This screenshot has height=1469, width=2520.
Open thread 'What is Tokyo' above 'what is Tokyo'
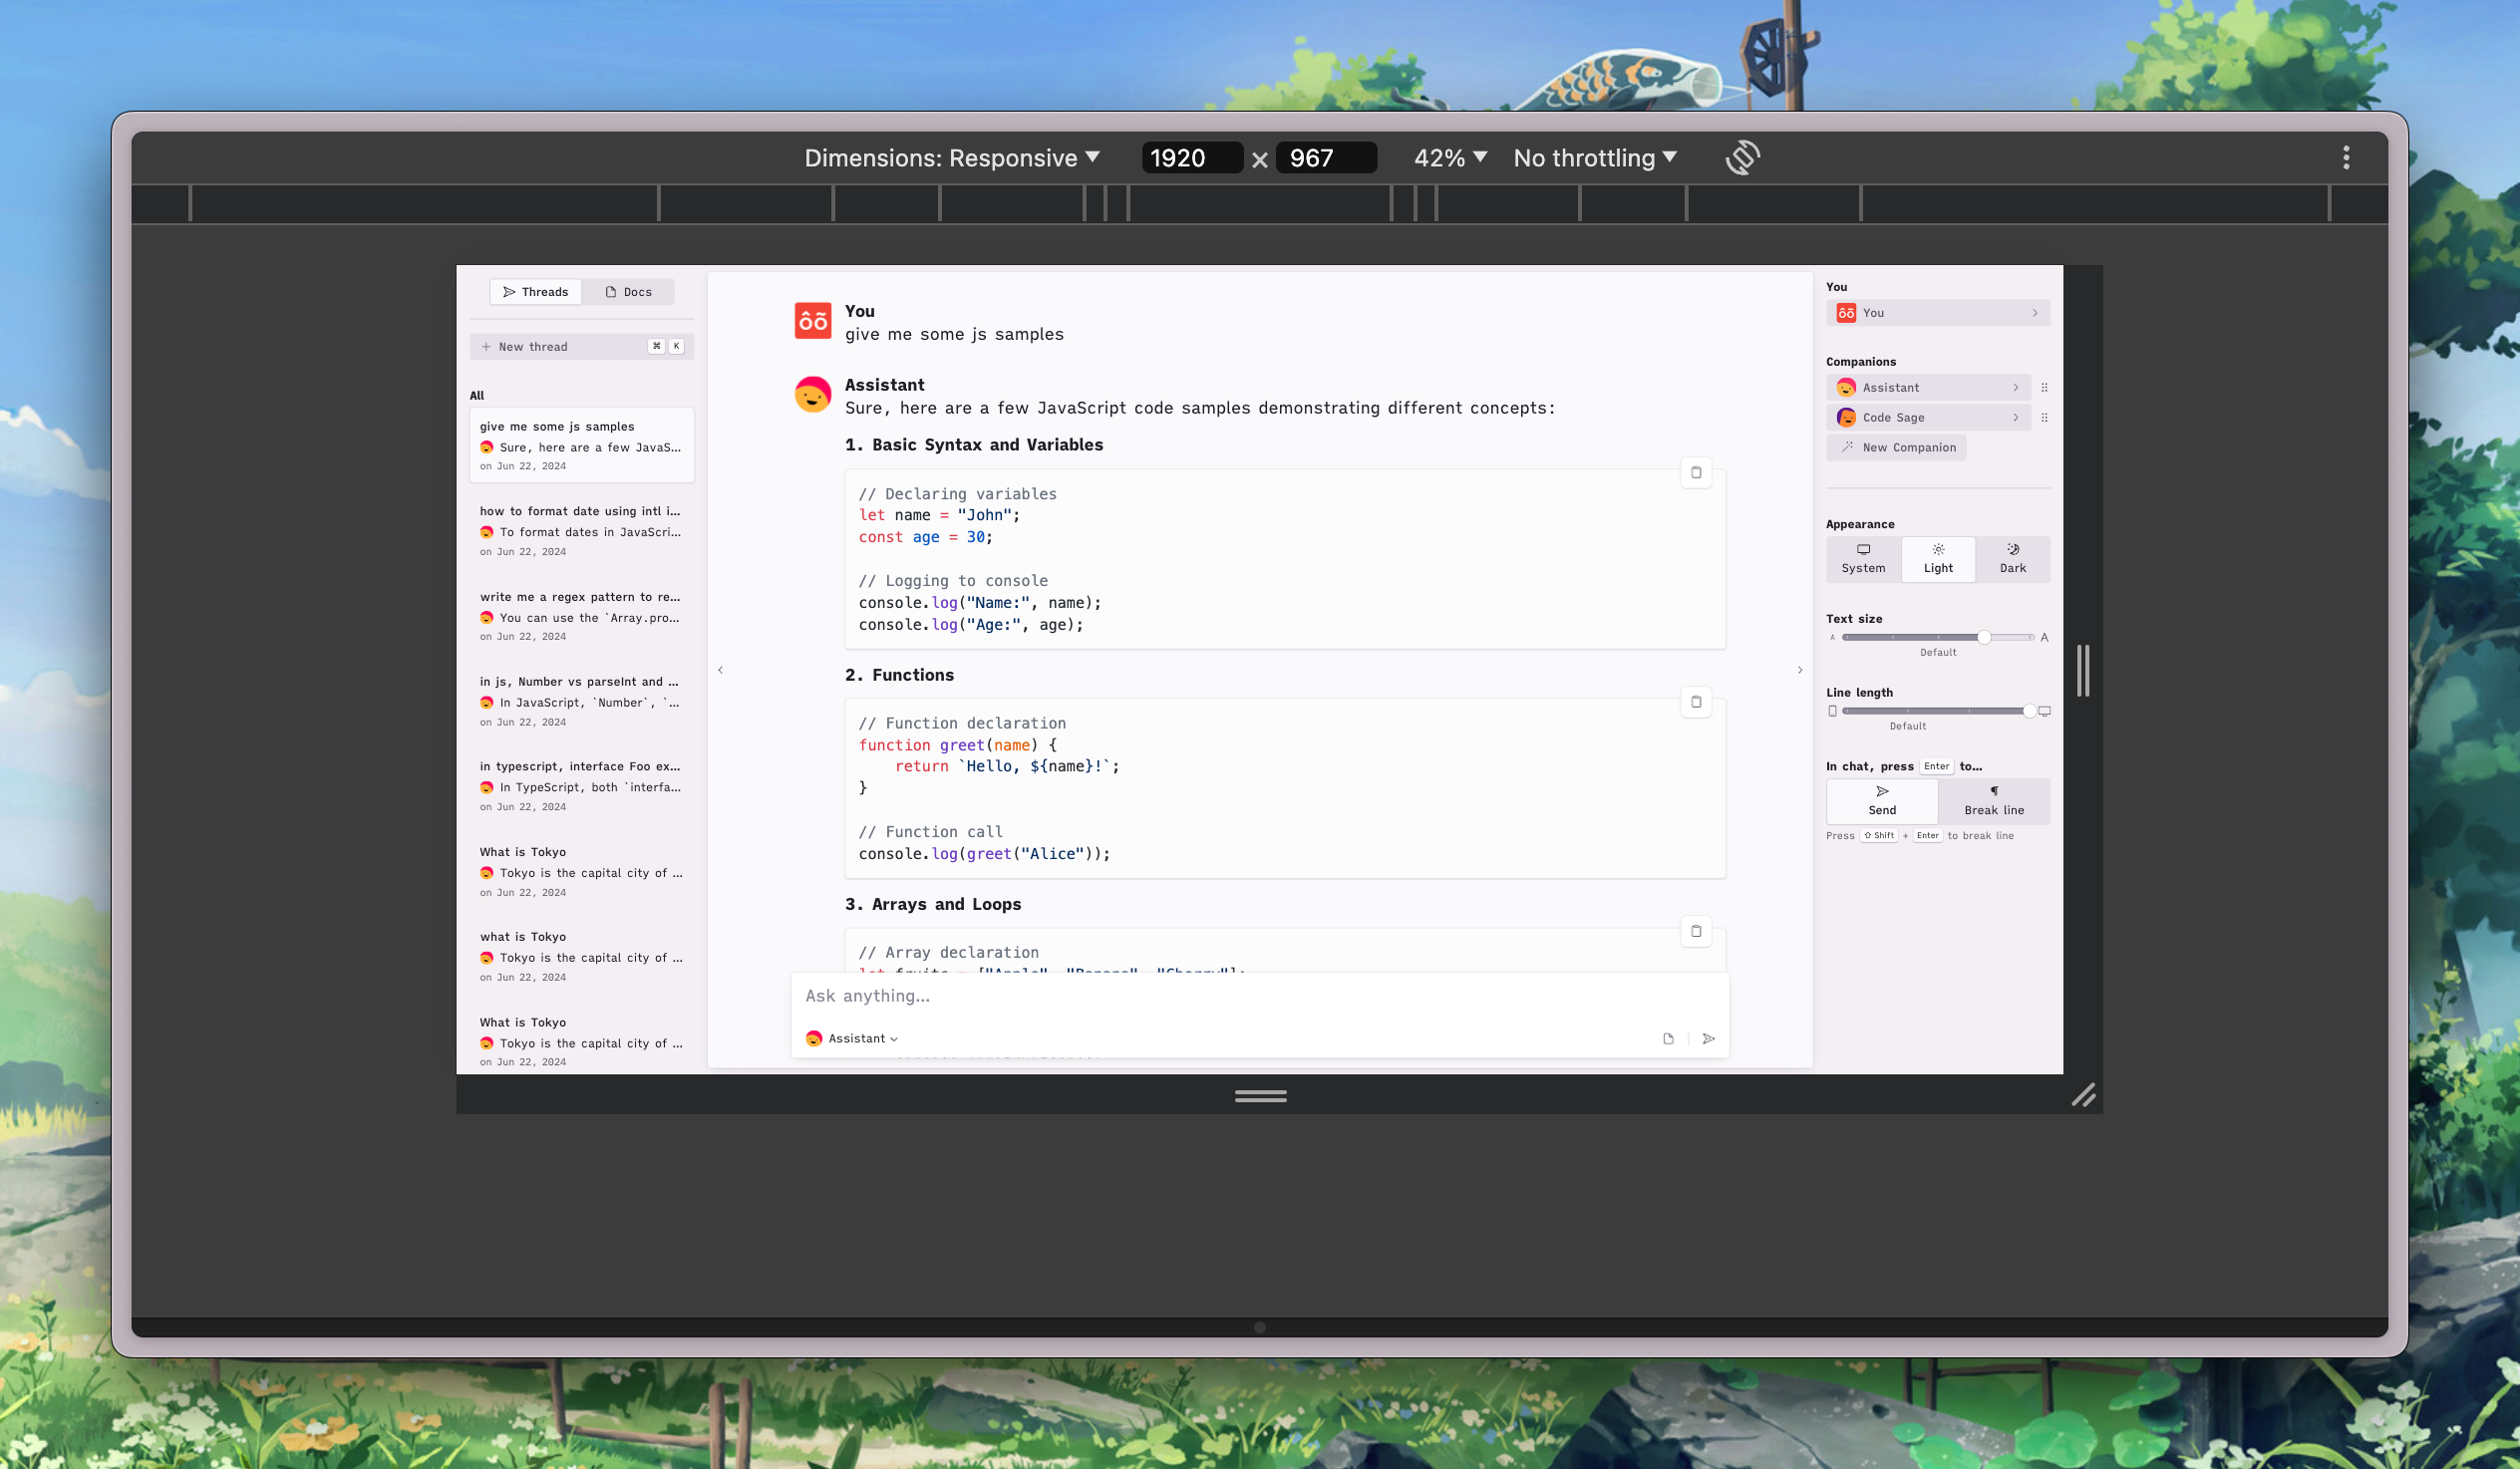click(581, 871)
